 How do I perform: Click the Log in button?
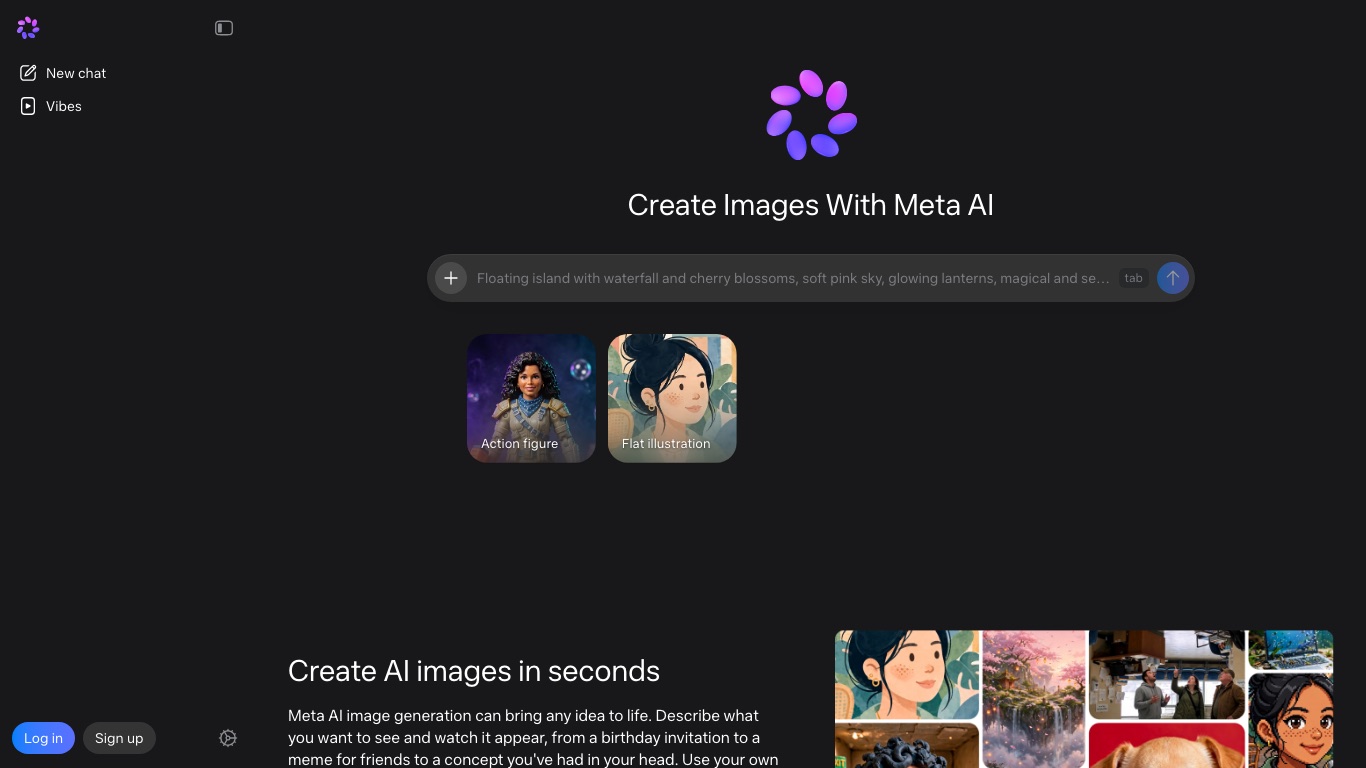43,738
